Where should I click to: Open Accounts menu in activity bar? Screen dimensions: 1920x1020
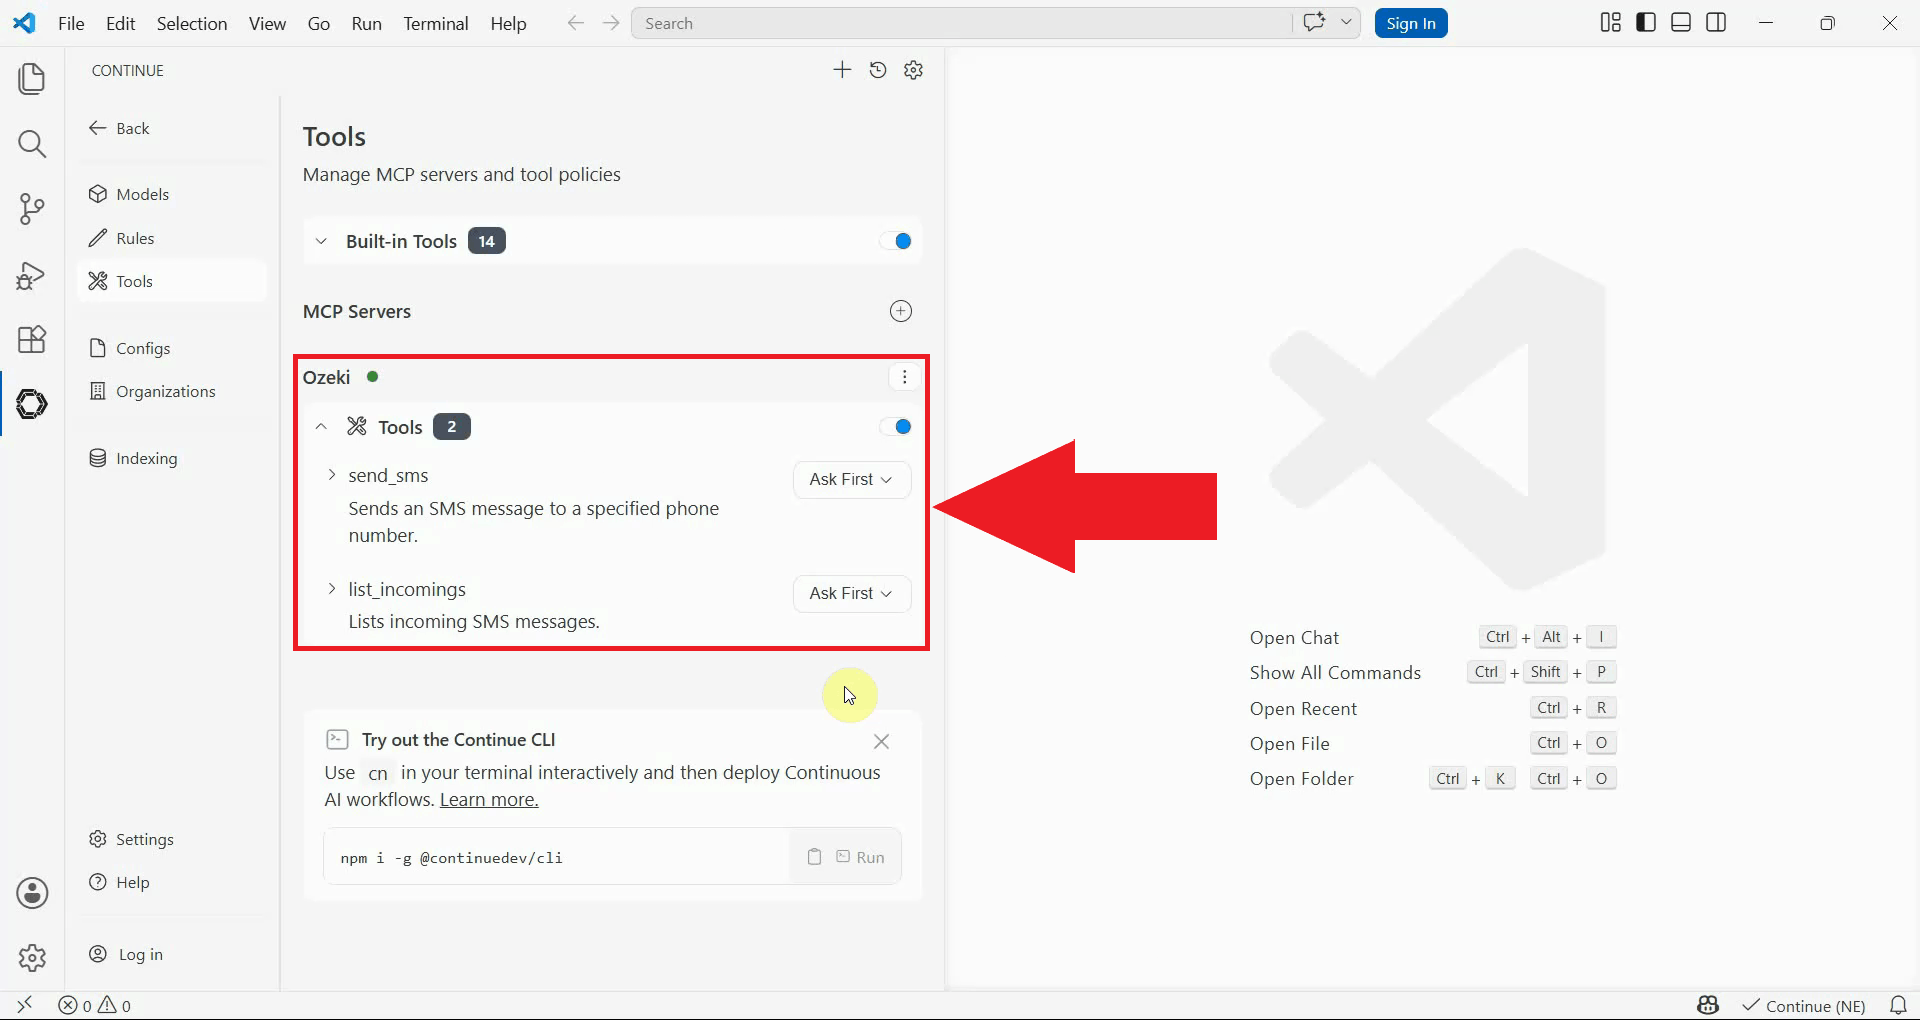click(x=32, y=893)
